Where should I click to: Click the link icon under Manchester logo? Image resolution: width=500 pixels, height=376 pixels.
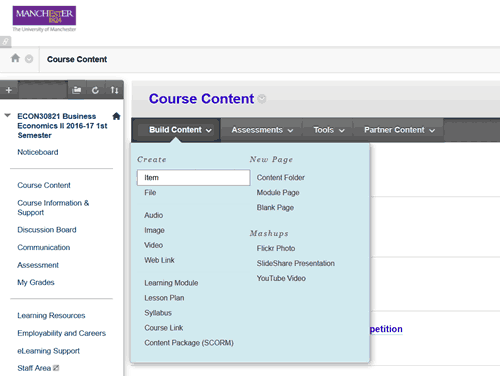[5, 42]
